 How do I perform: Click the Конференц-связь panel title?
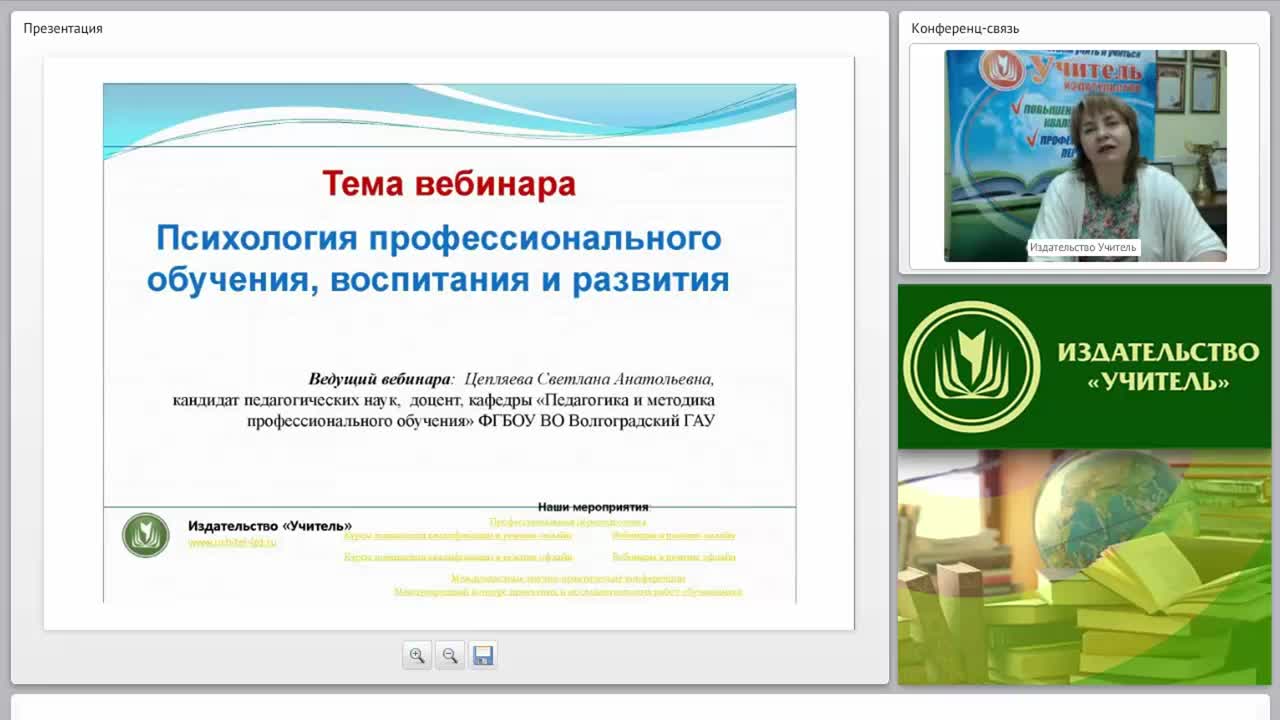(965, 28)
